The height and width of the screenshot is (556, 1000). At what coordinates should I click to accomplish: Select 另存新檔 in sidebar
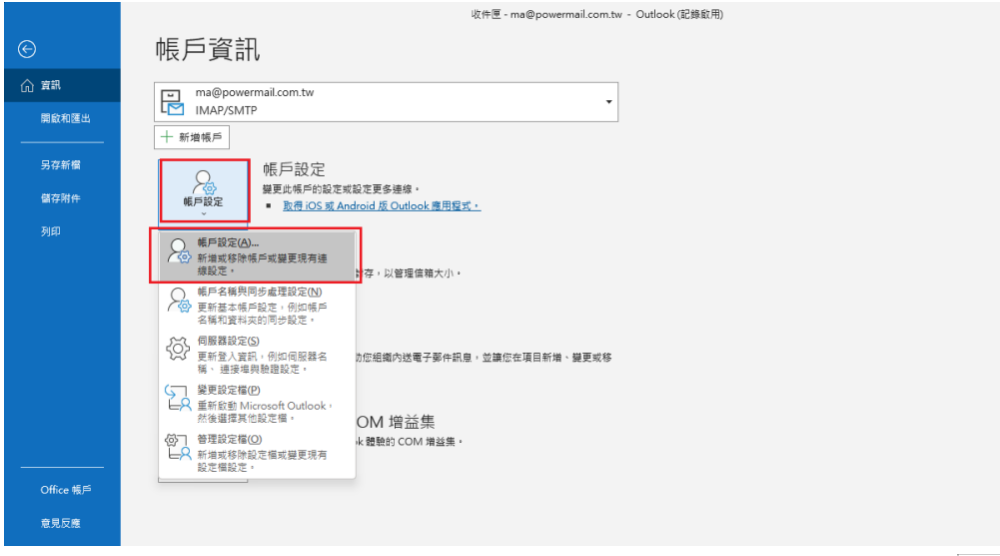61,165
